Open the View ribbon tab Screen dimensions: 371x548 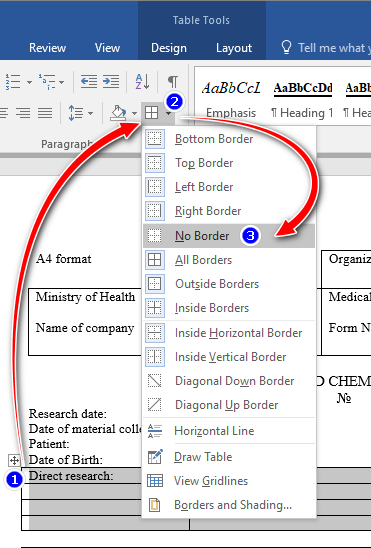pyautogui.click(x=107, y=48)
